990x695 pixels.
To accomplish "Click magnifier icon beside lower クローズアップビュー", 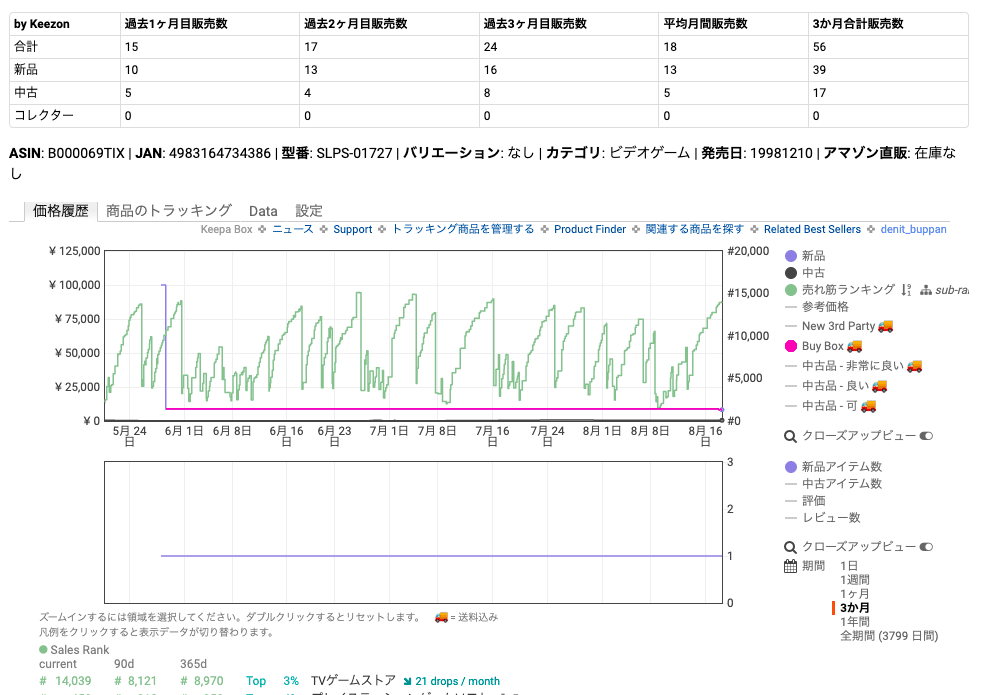I will tap(790, 547).
